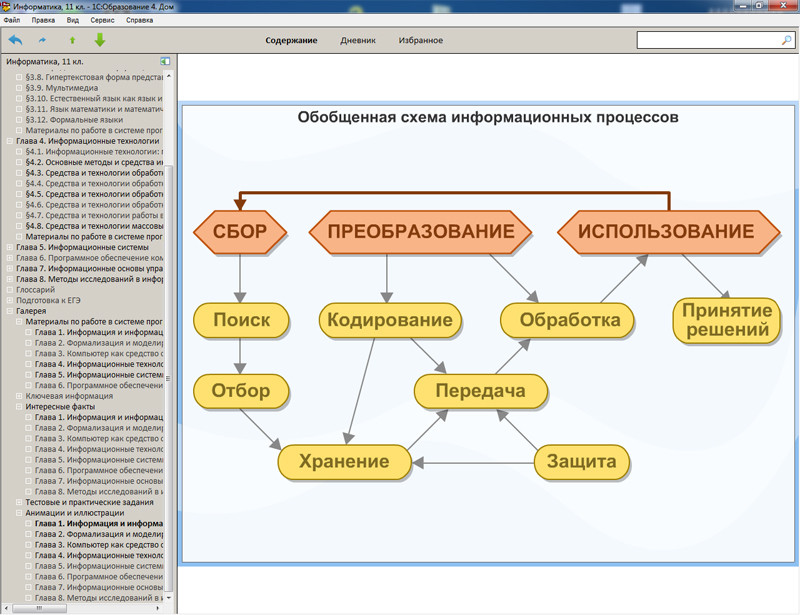Open §3.8. Гипертекстовая форма in the tree
Screen dimensions: 800x615
[x=94, y=78]
